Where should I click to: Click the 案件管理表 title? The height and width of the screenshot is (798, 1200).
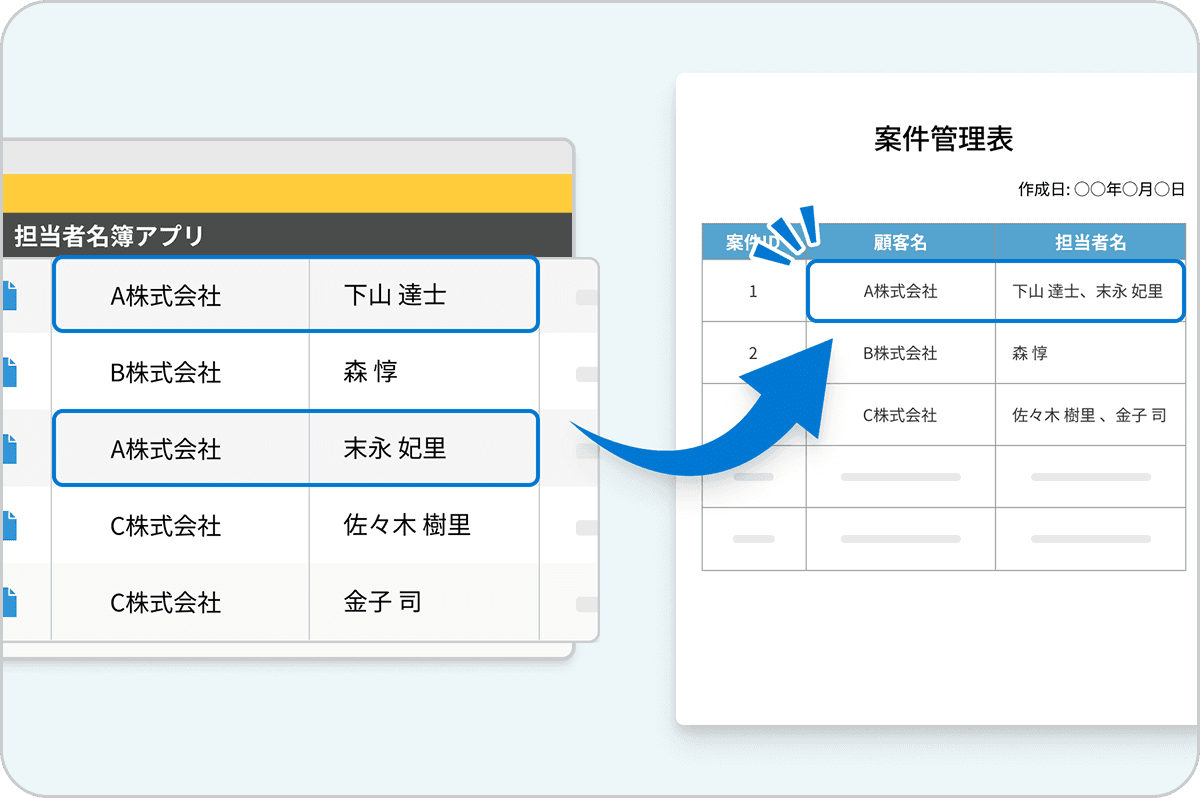coord(944,140)
